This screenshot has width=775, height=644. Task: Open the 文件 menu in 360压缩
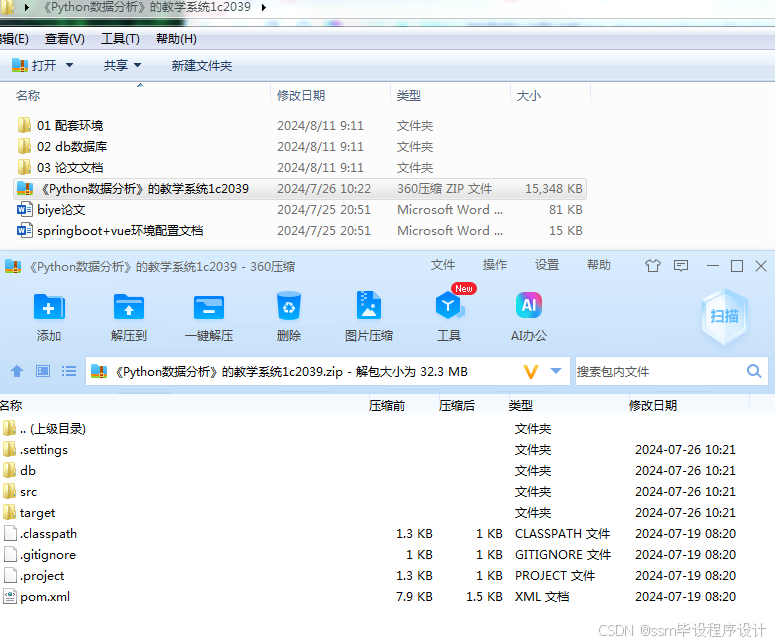point(442,265)
